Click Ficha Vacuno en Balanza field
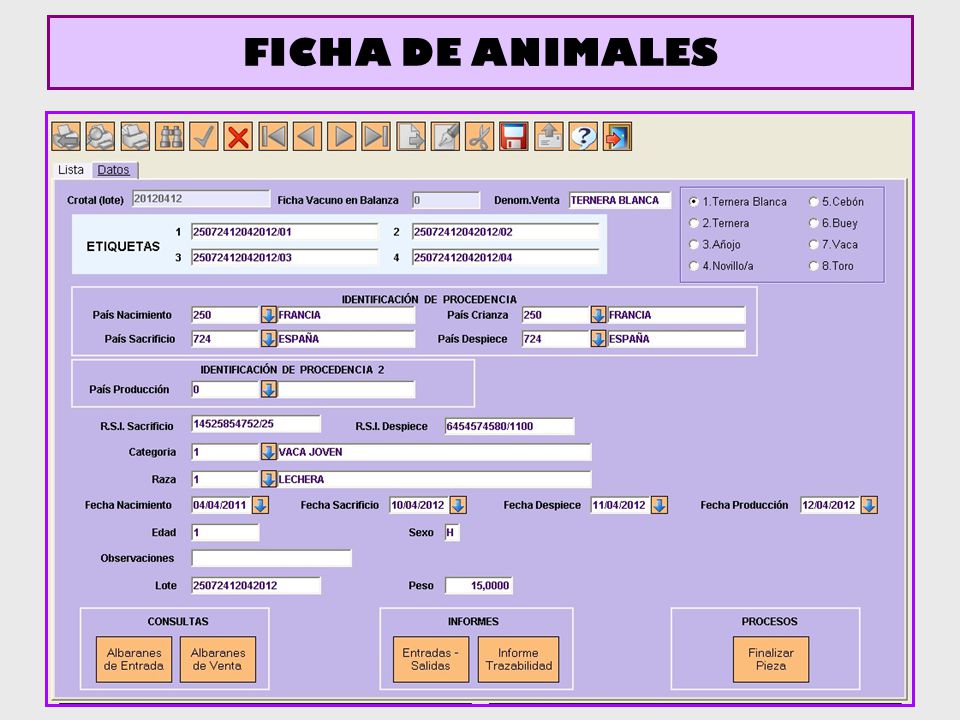This screenshot has height=720, width=960. [446, 200]
